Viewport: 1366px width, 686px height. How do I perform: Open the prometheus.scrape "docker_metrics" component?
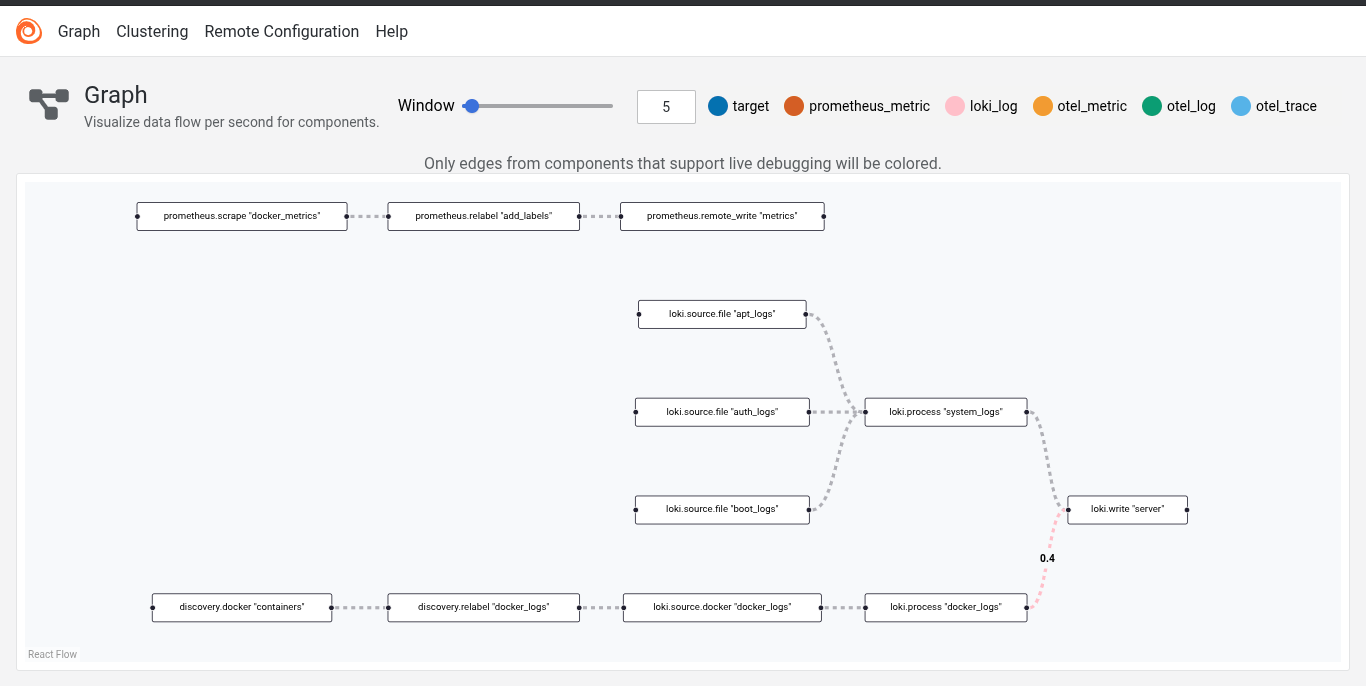pyautogui.click(x=241, y=216)
